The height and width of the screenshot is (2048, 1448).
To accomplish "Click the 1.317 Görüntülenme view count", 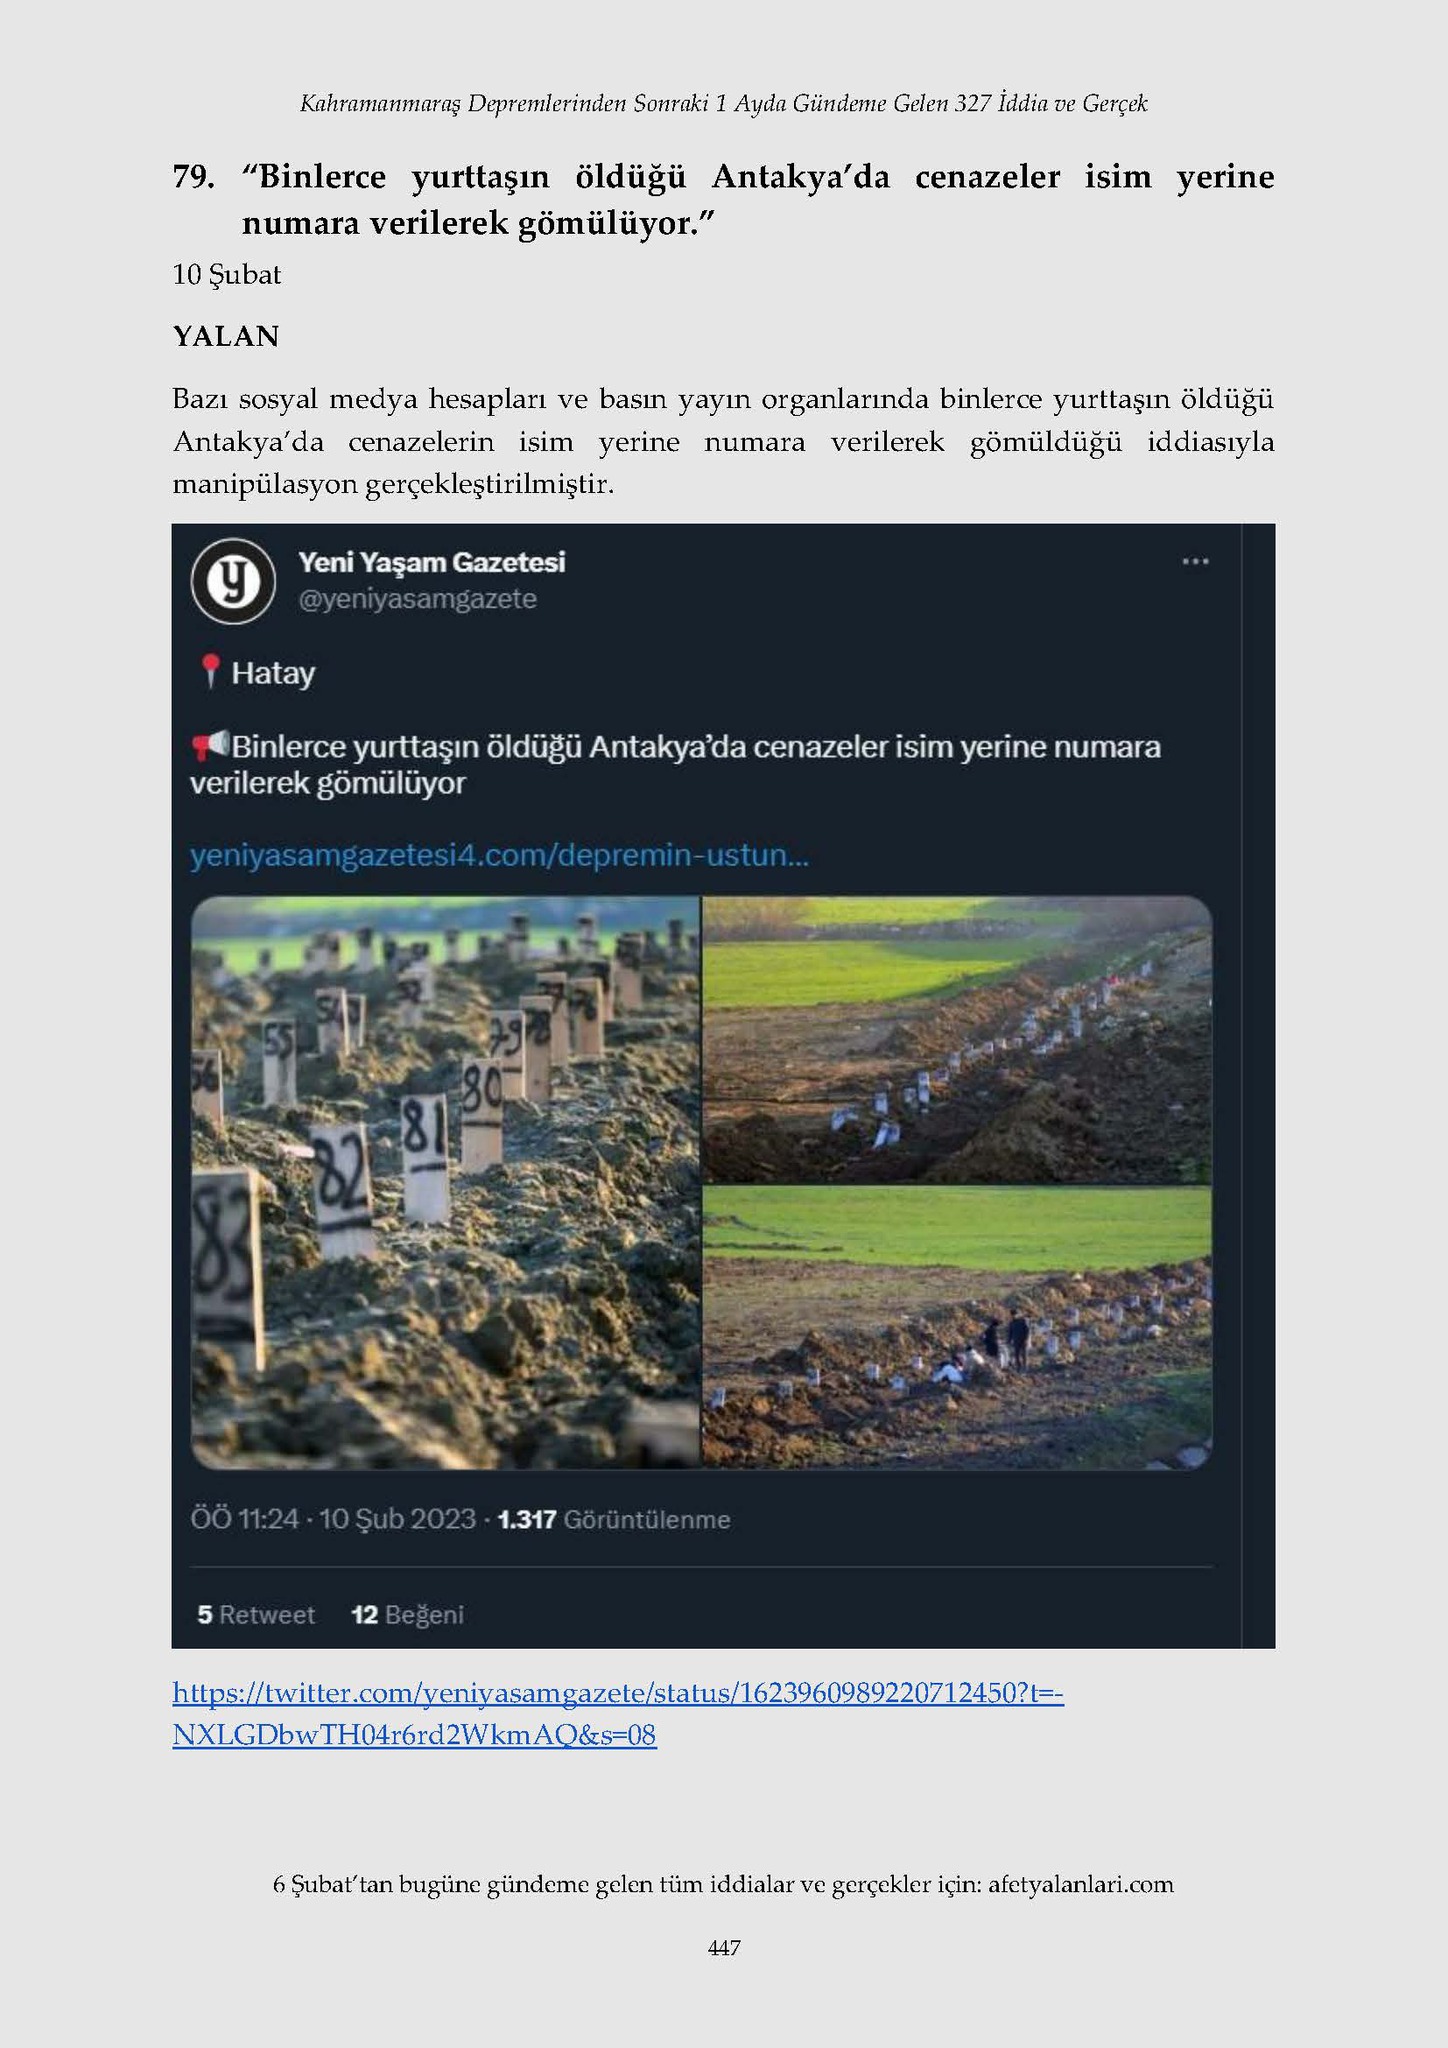I will pyautogui.click(x=614, y=1520).
